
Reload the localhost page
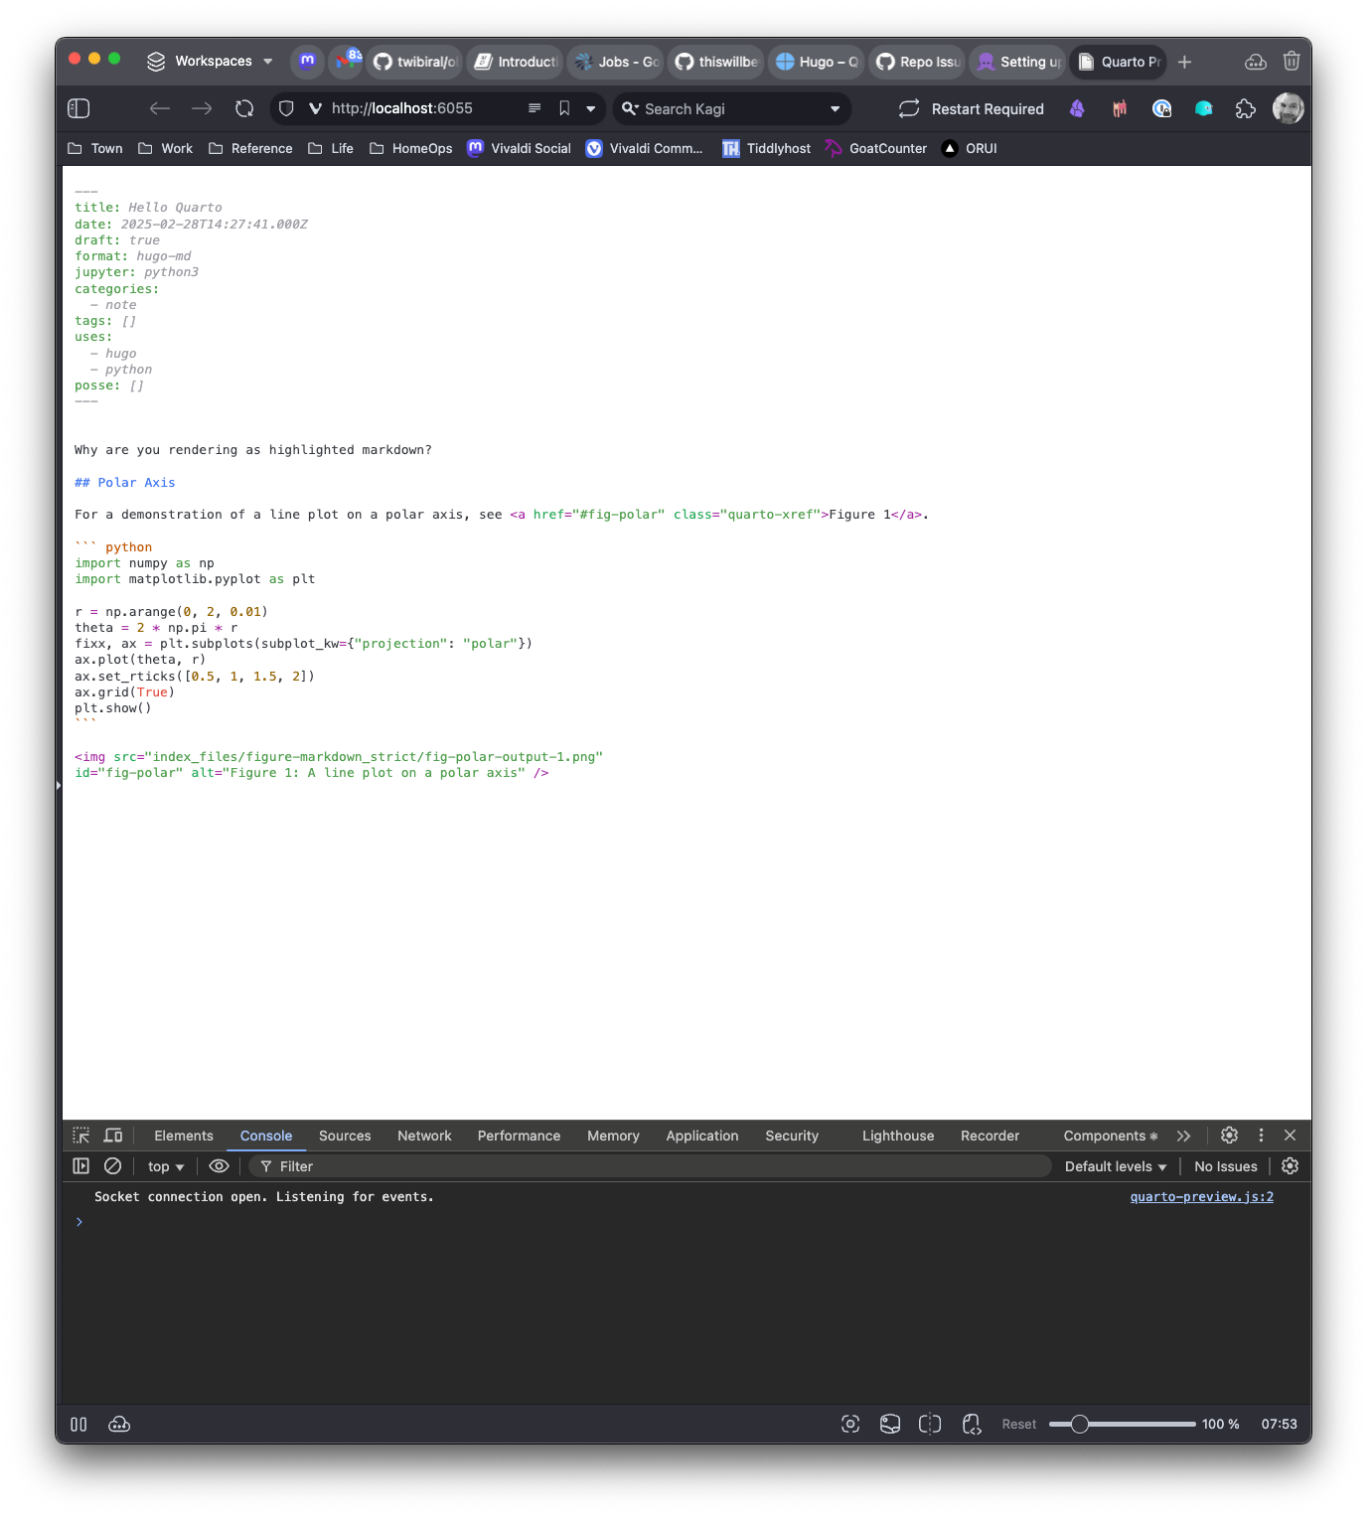point(244,108)
